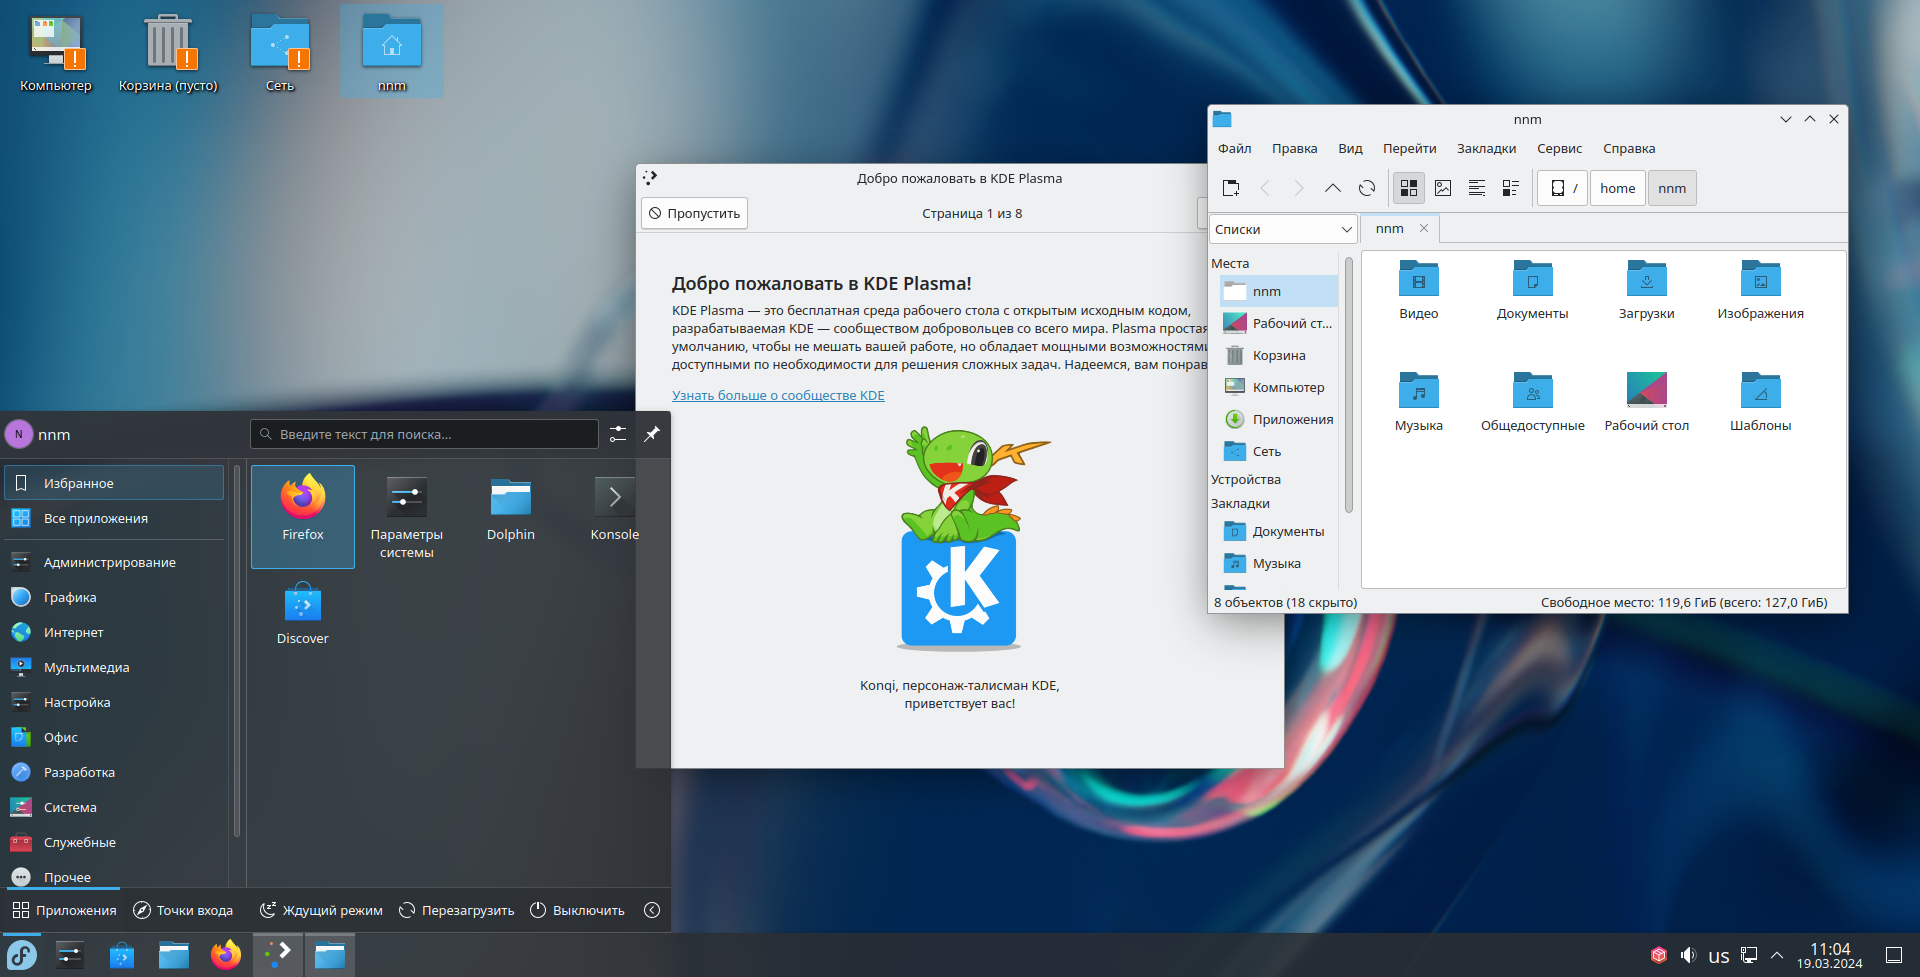
Task: Open the Загрузки folder
Action: pyautogui.click(x=1646, y=291)
